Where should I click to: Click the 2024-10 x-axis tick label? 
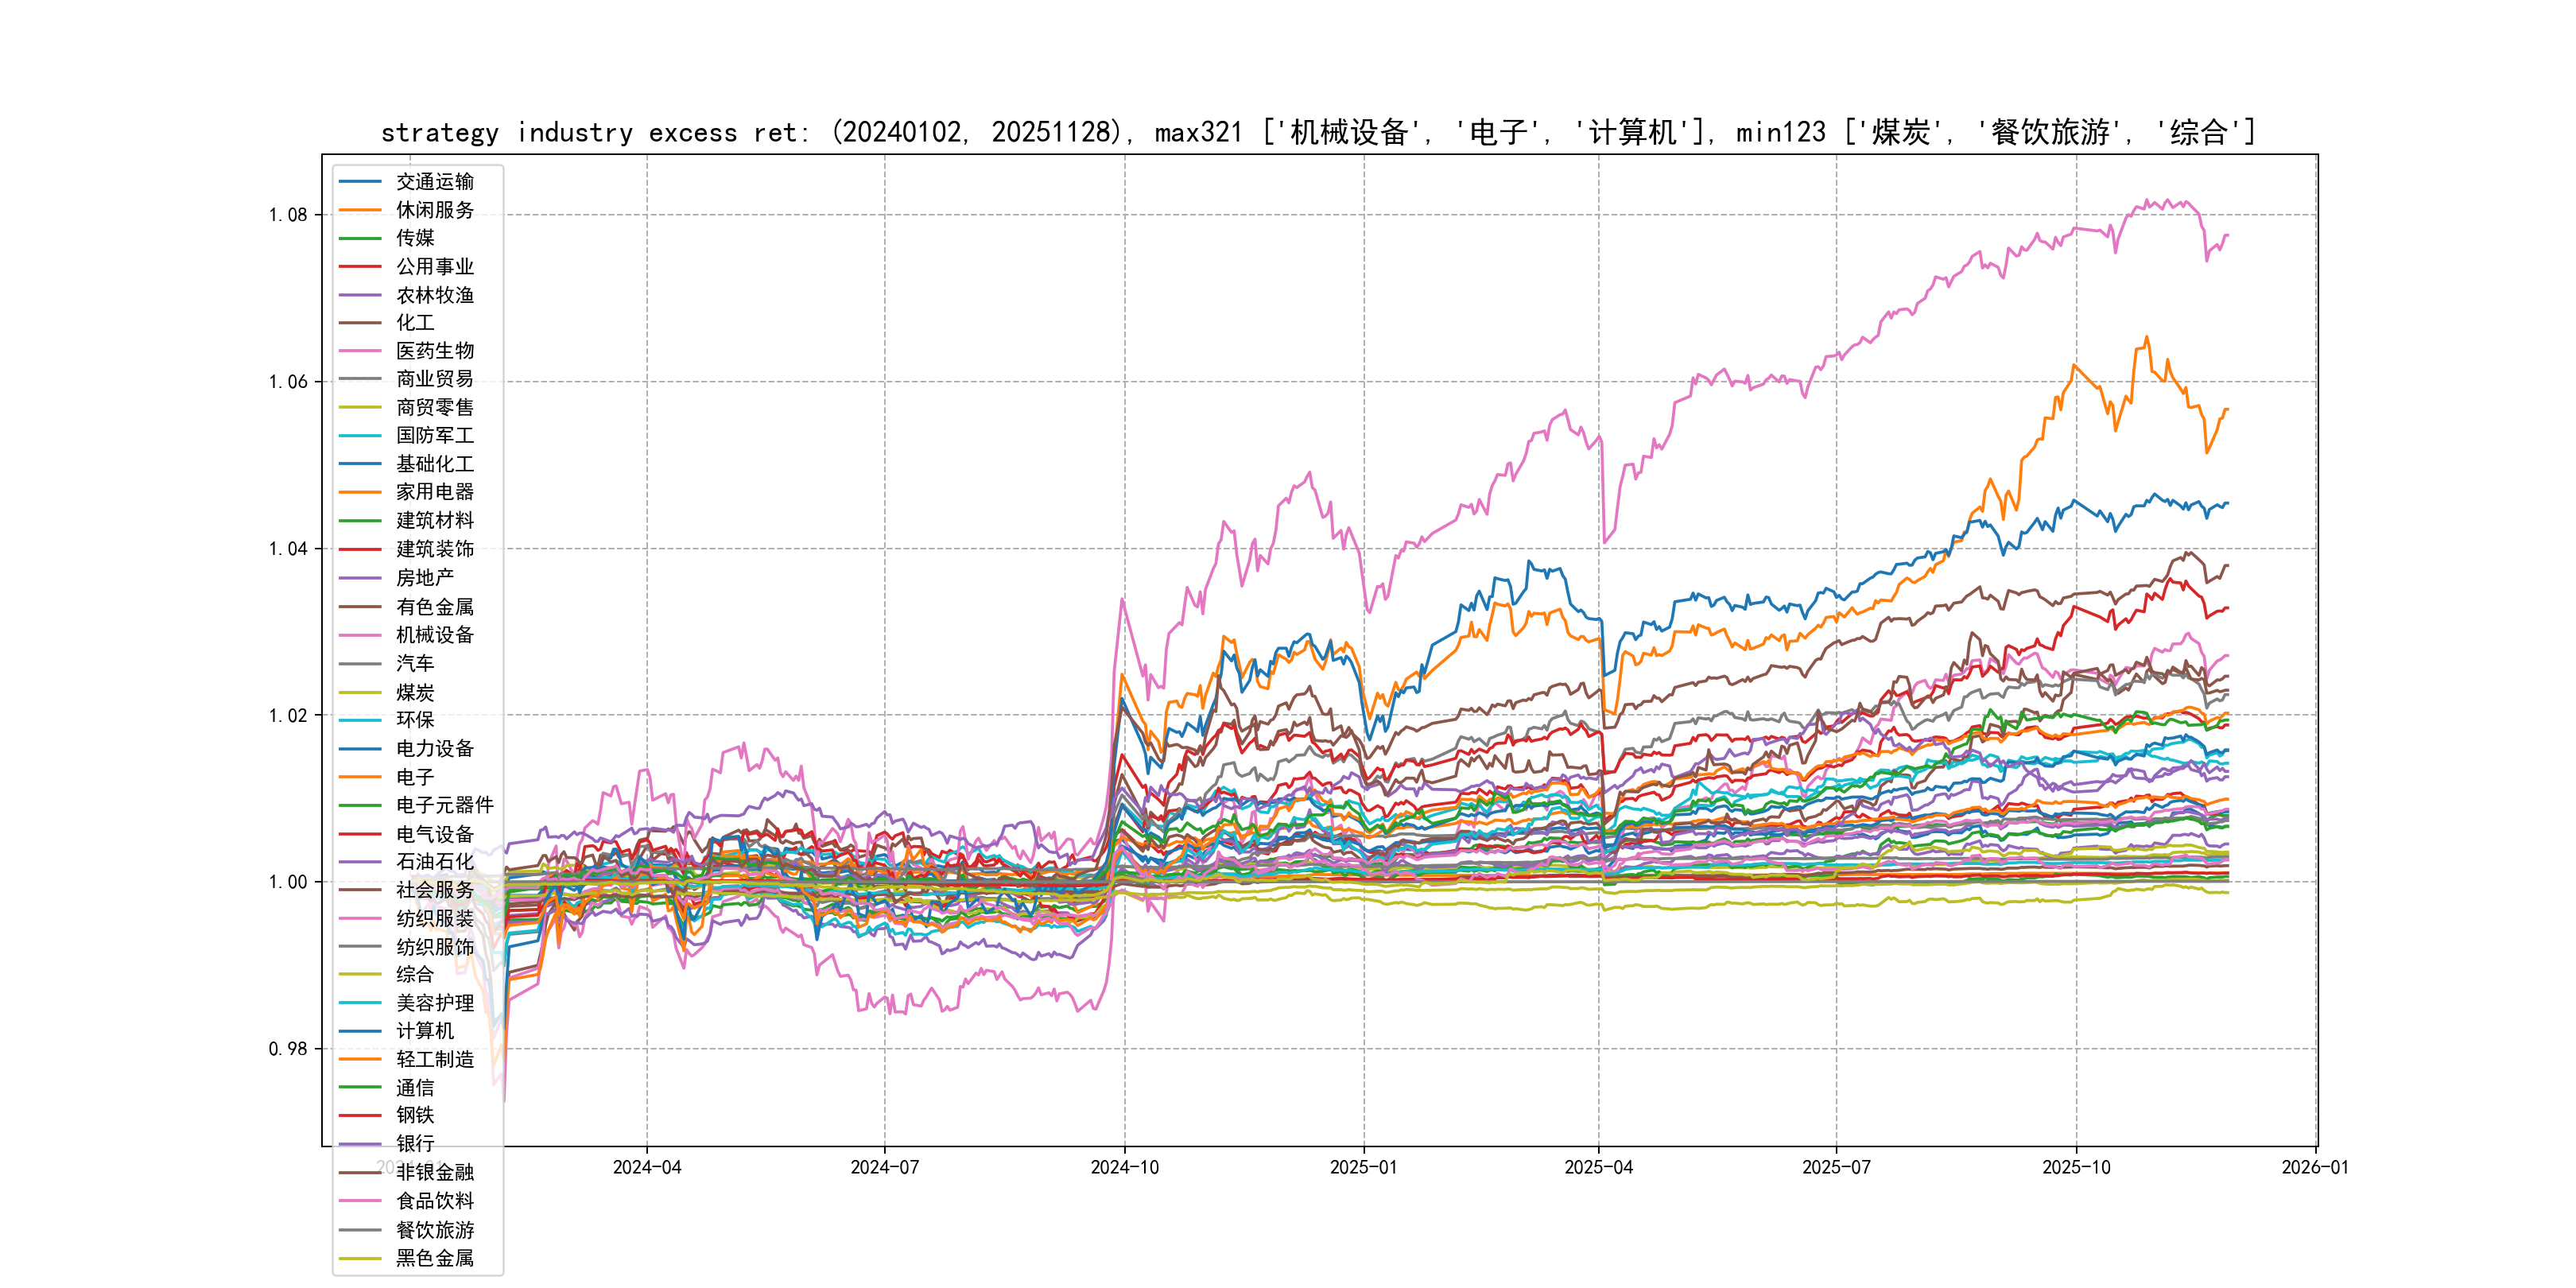point(1124,1168)
